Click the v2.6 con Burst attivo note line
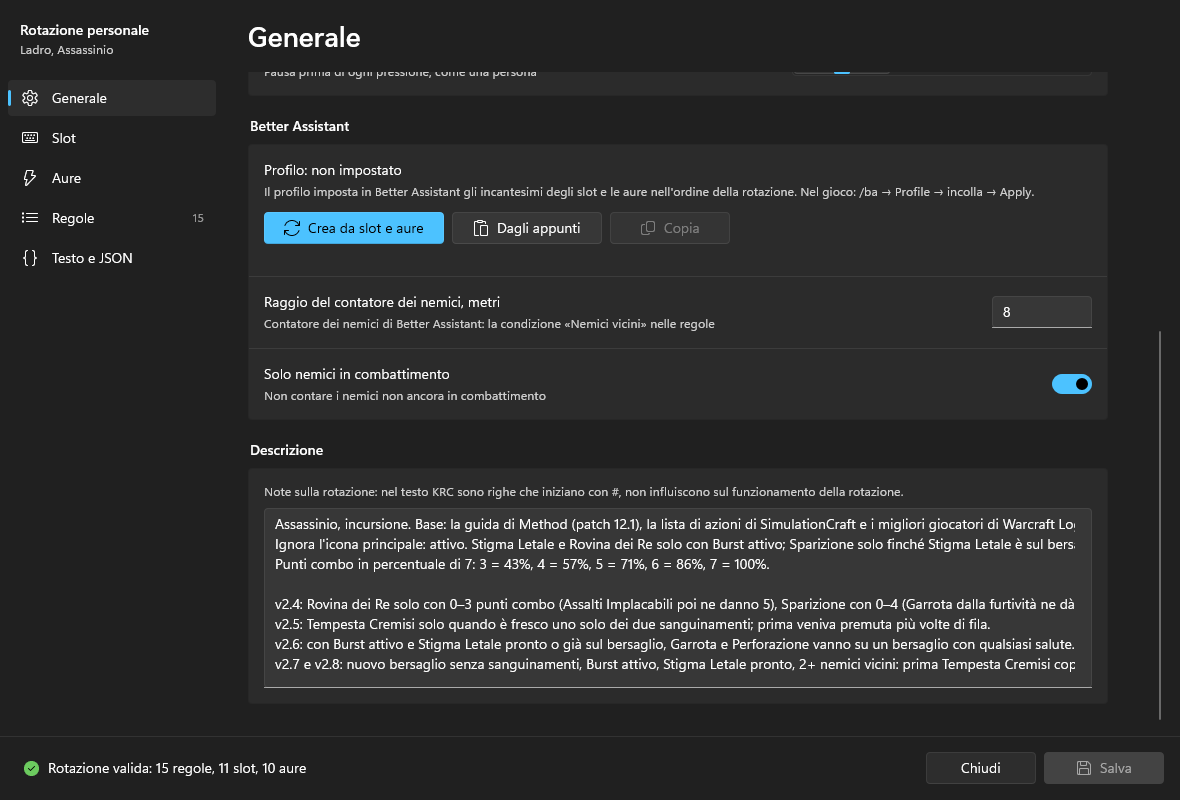The width and height of the screenshot is (1180, 800). pyautogui.click(x=674, y=644)
